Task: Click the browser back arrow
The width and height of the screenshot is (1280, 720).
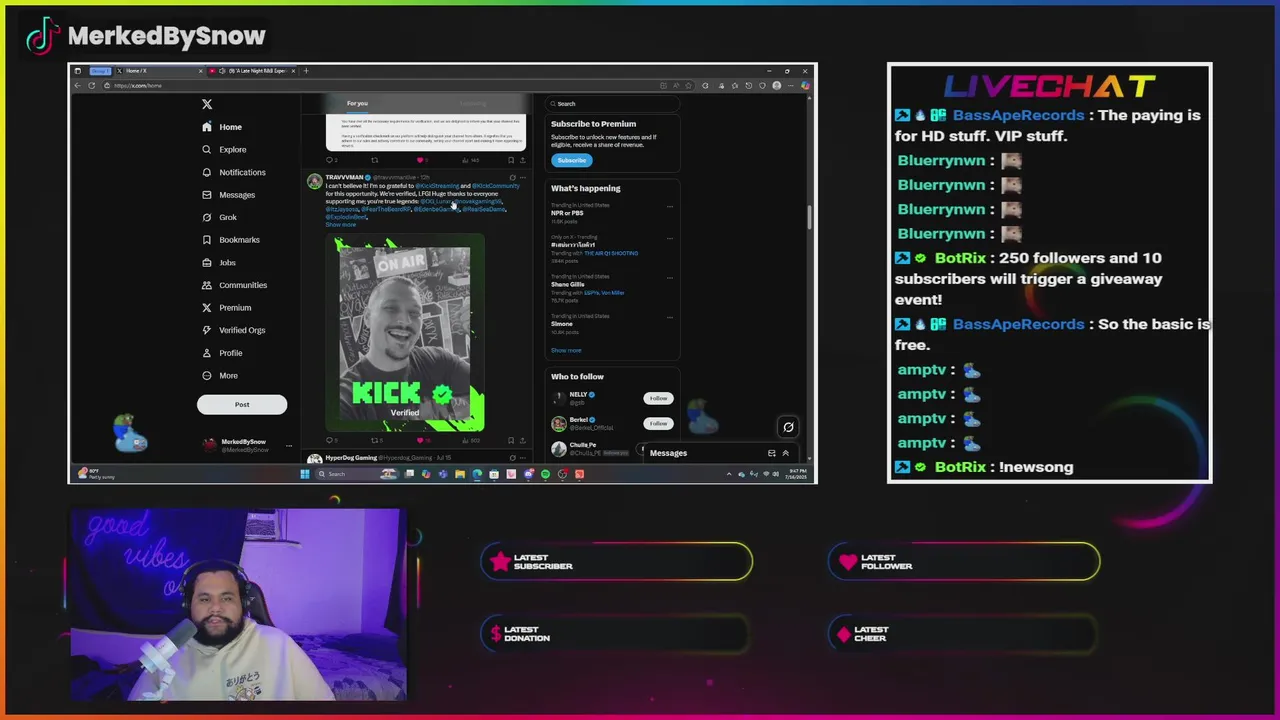Action: click(78, 85)
